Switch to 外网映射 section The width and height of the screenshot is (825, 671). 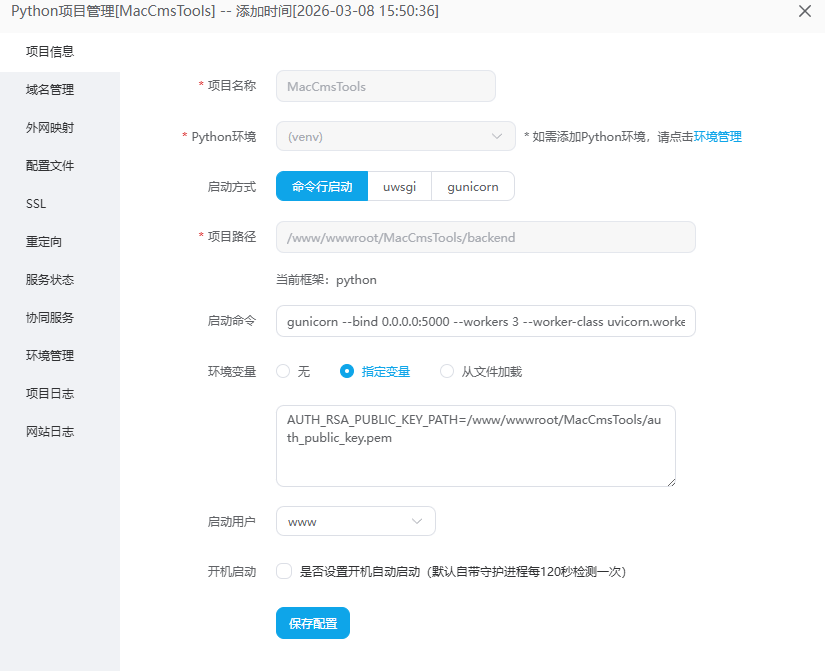50,128
